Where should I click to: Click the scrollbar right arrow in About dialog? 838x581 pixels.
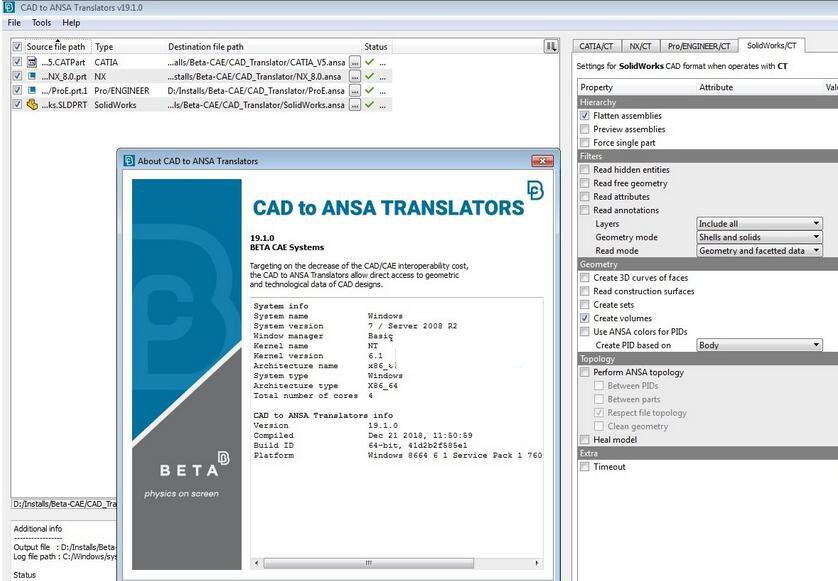537,563
